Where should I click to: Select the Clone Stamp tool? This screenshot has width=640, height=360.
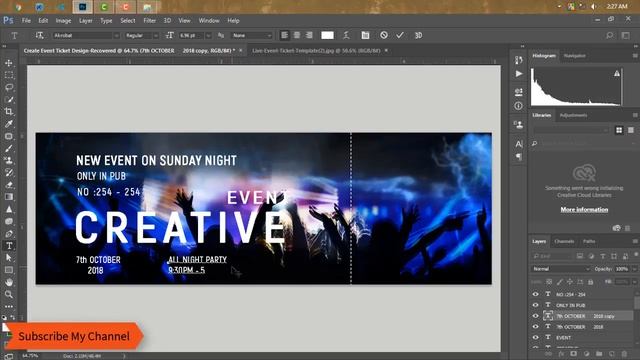click(9, 160)
